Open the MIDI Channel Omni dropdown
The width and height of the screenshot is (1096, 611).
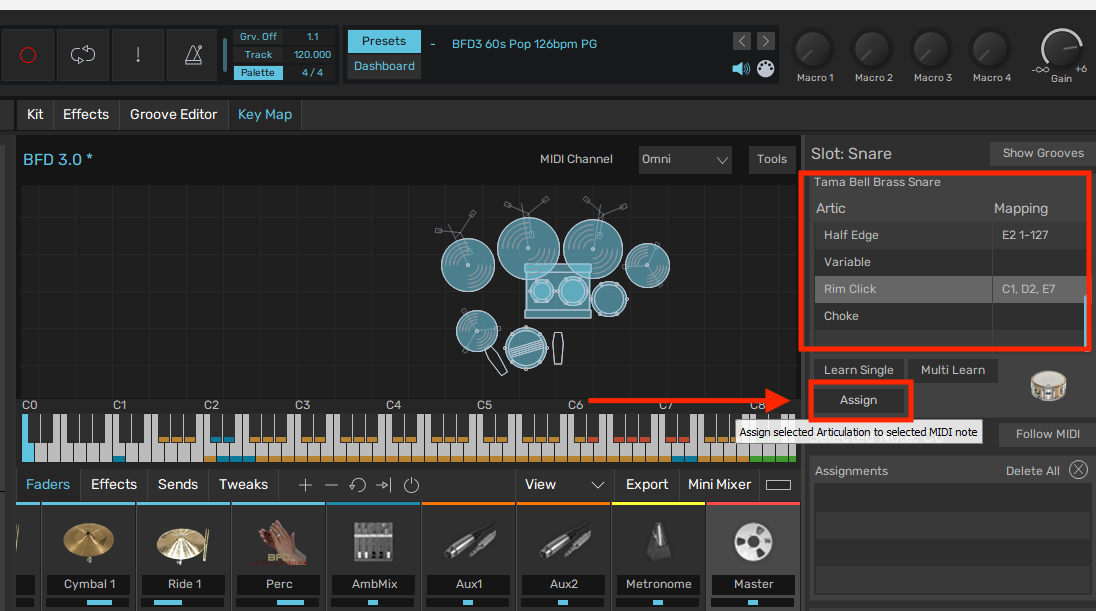(685, 159)
